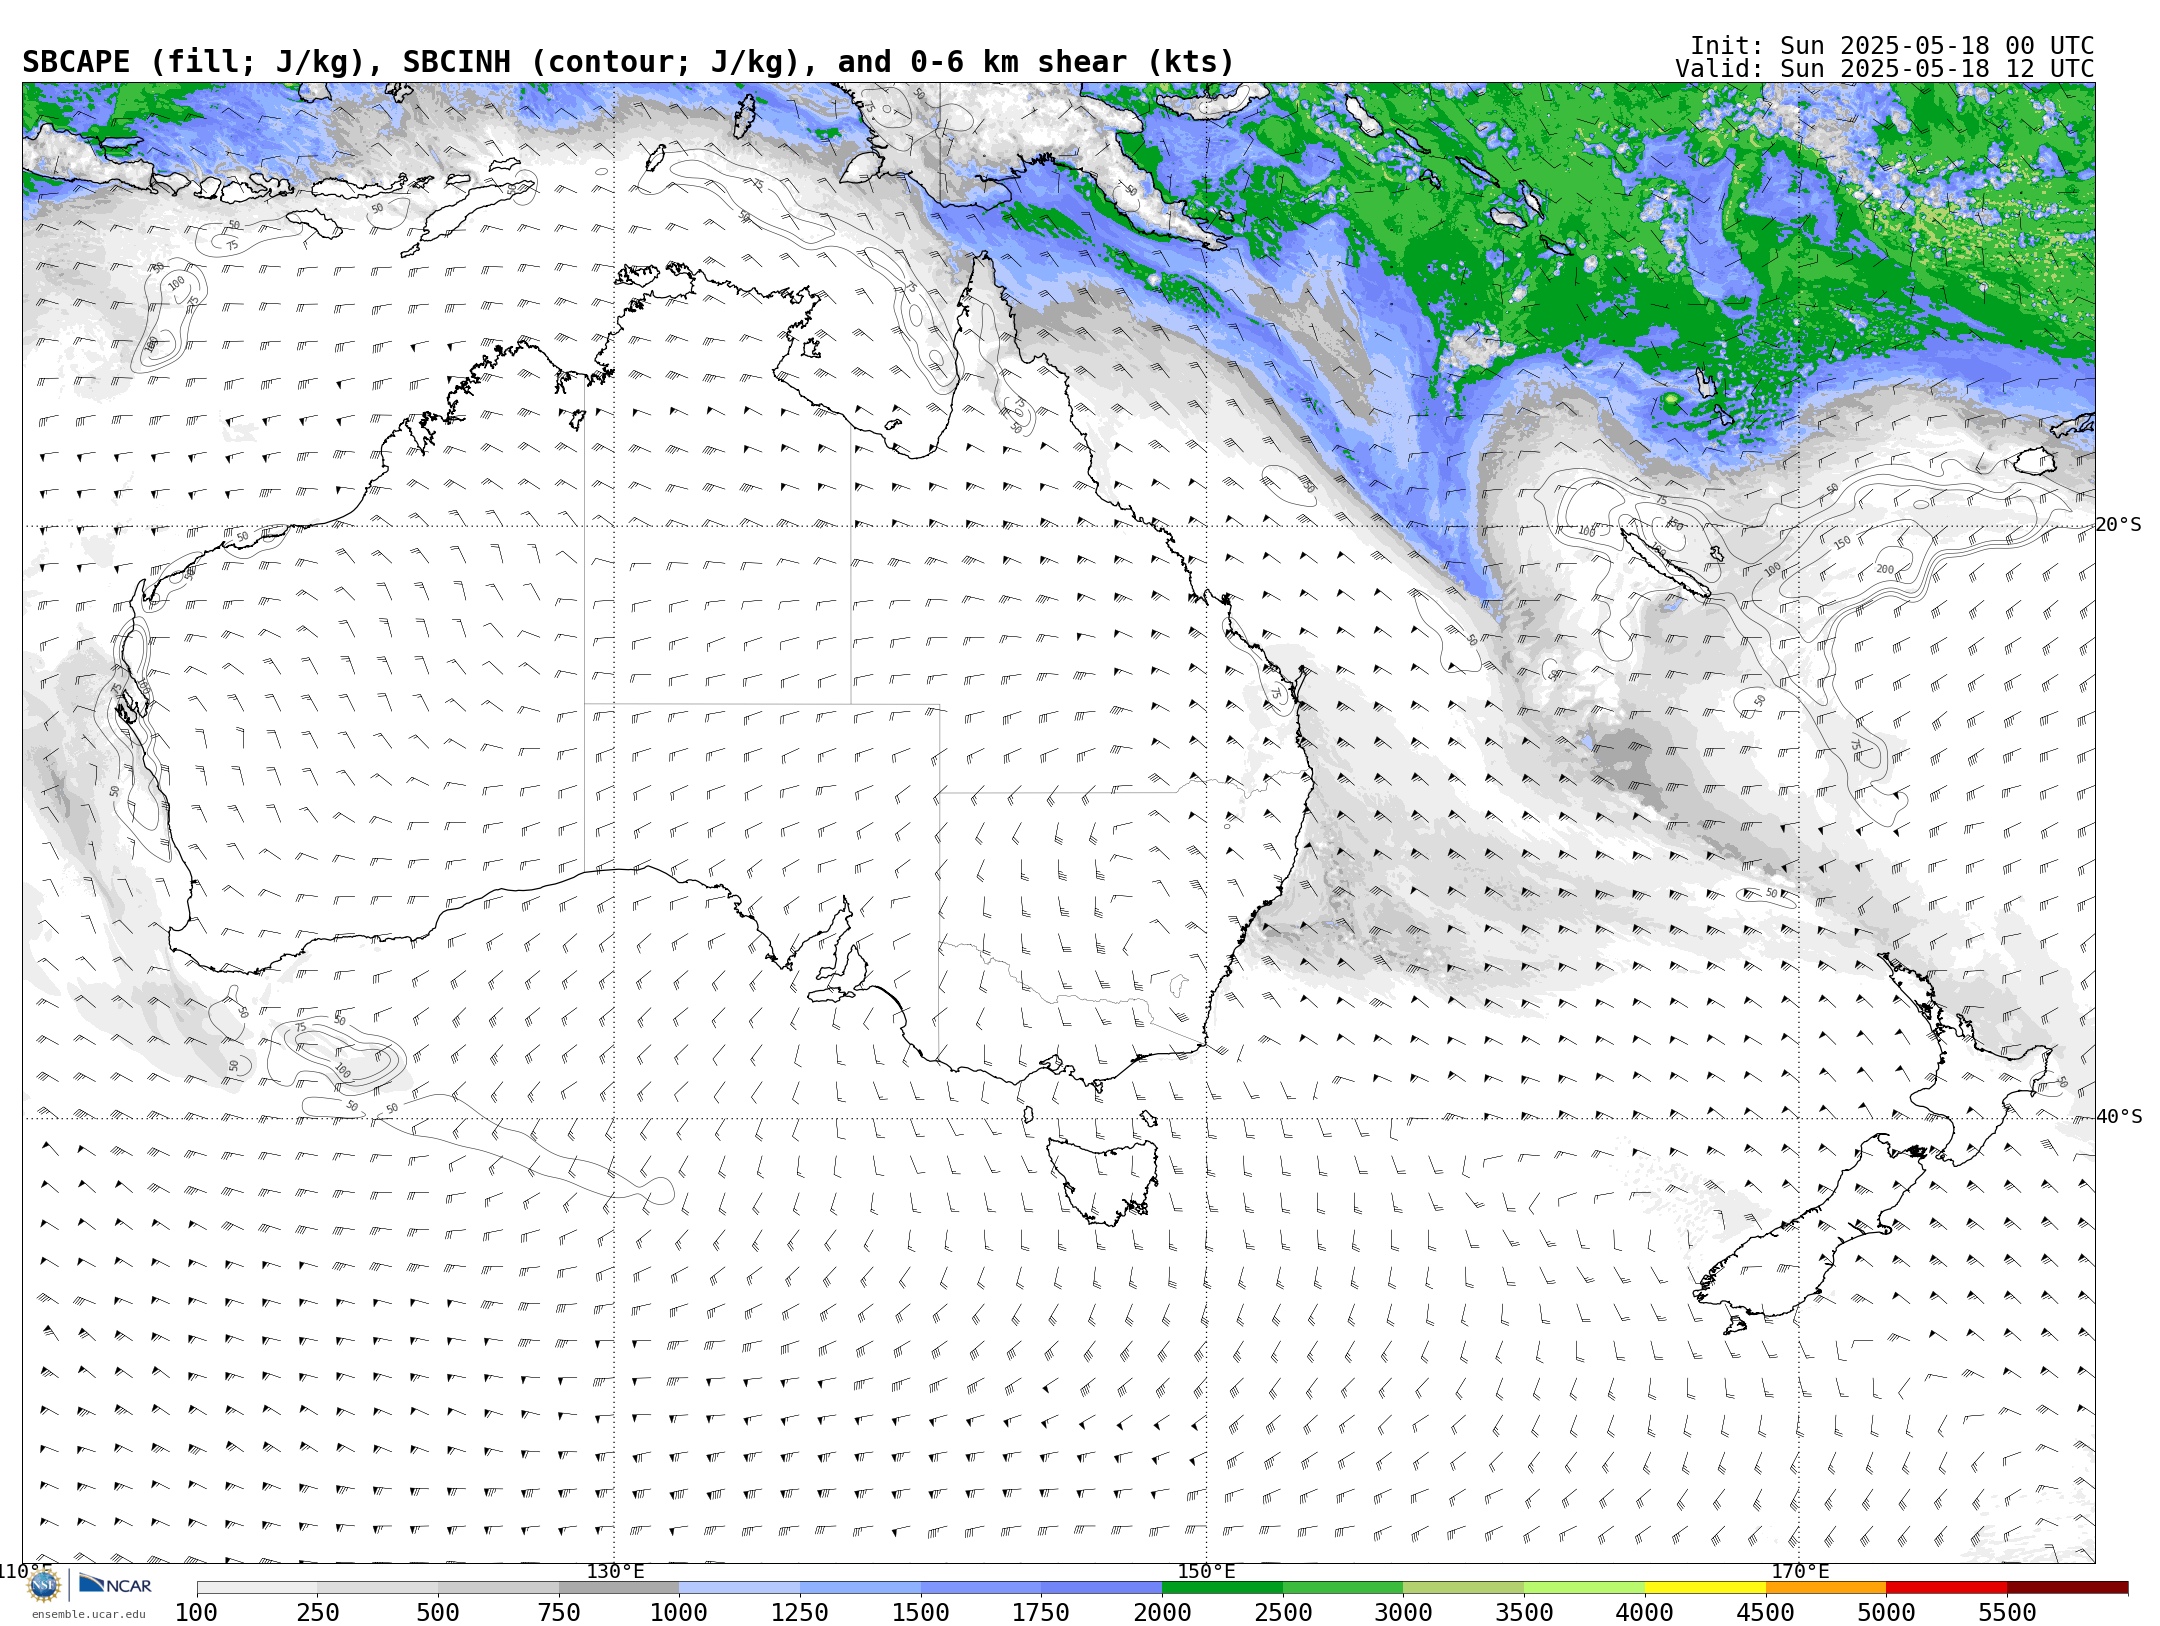2160x1626 pixels.
Task: Click the 2000 colorbar label
Action: 1162,1613
